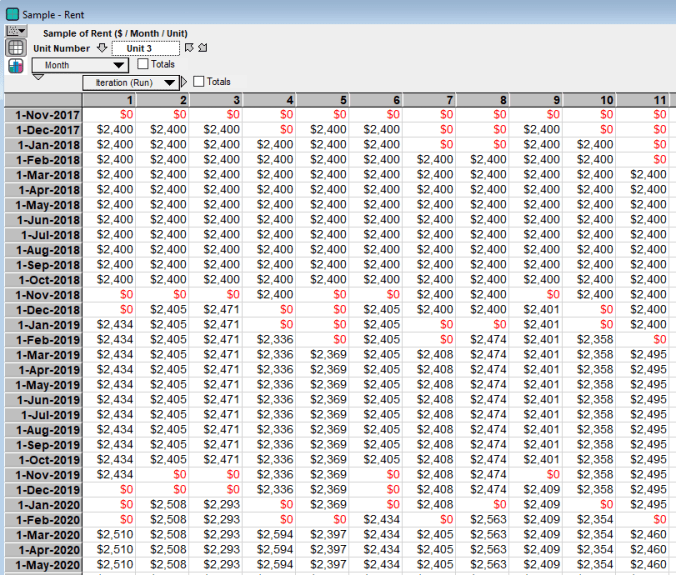Select row header 1-Dec-2019
Image resolution: width=676 pixels, height=575 pixels.
pos(43,490)
